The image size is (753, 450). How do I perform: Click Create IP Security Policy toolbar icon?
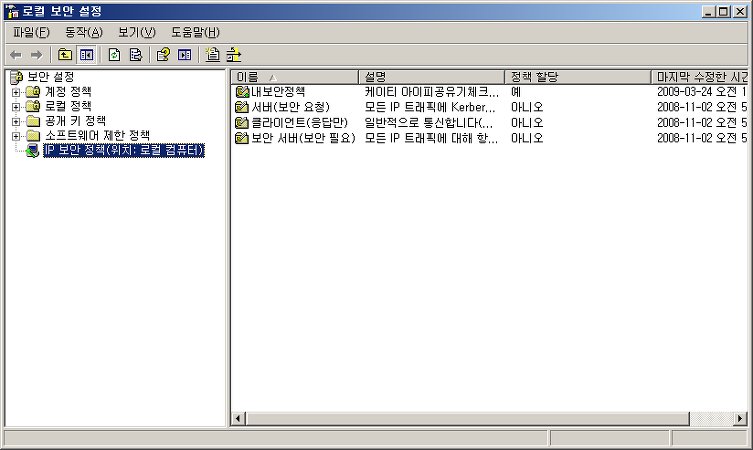(x=212, y=54)
